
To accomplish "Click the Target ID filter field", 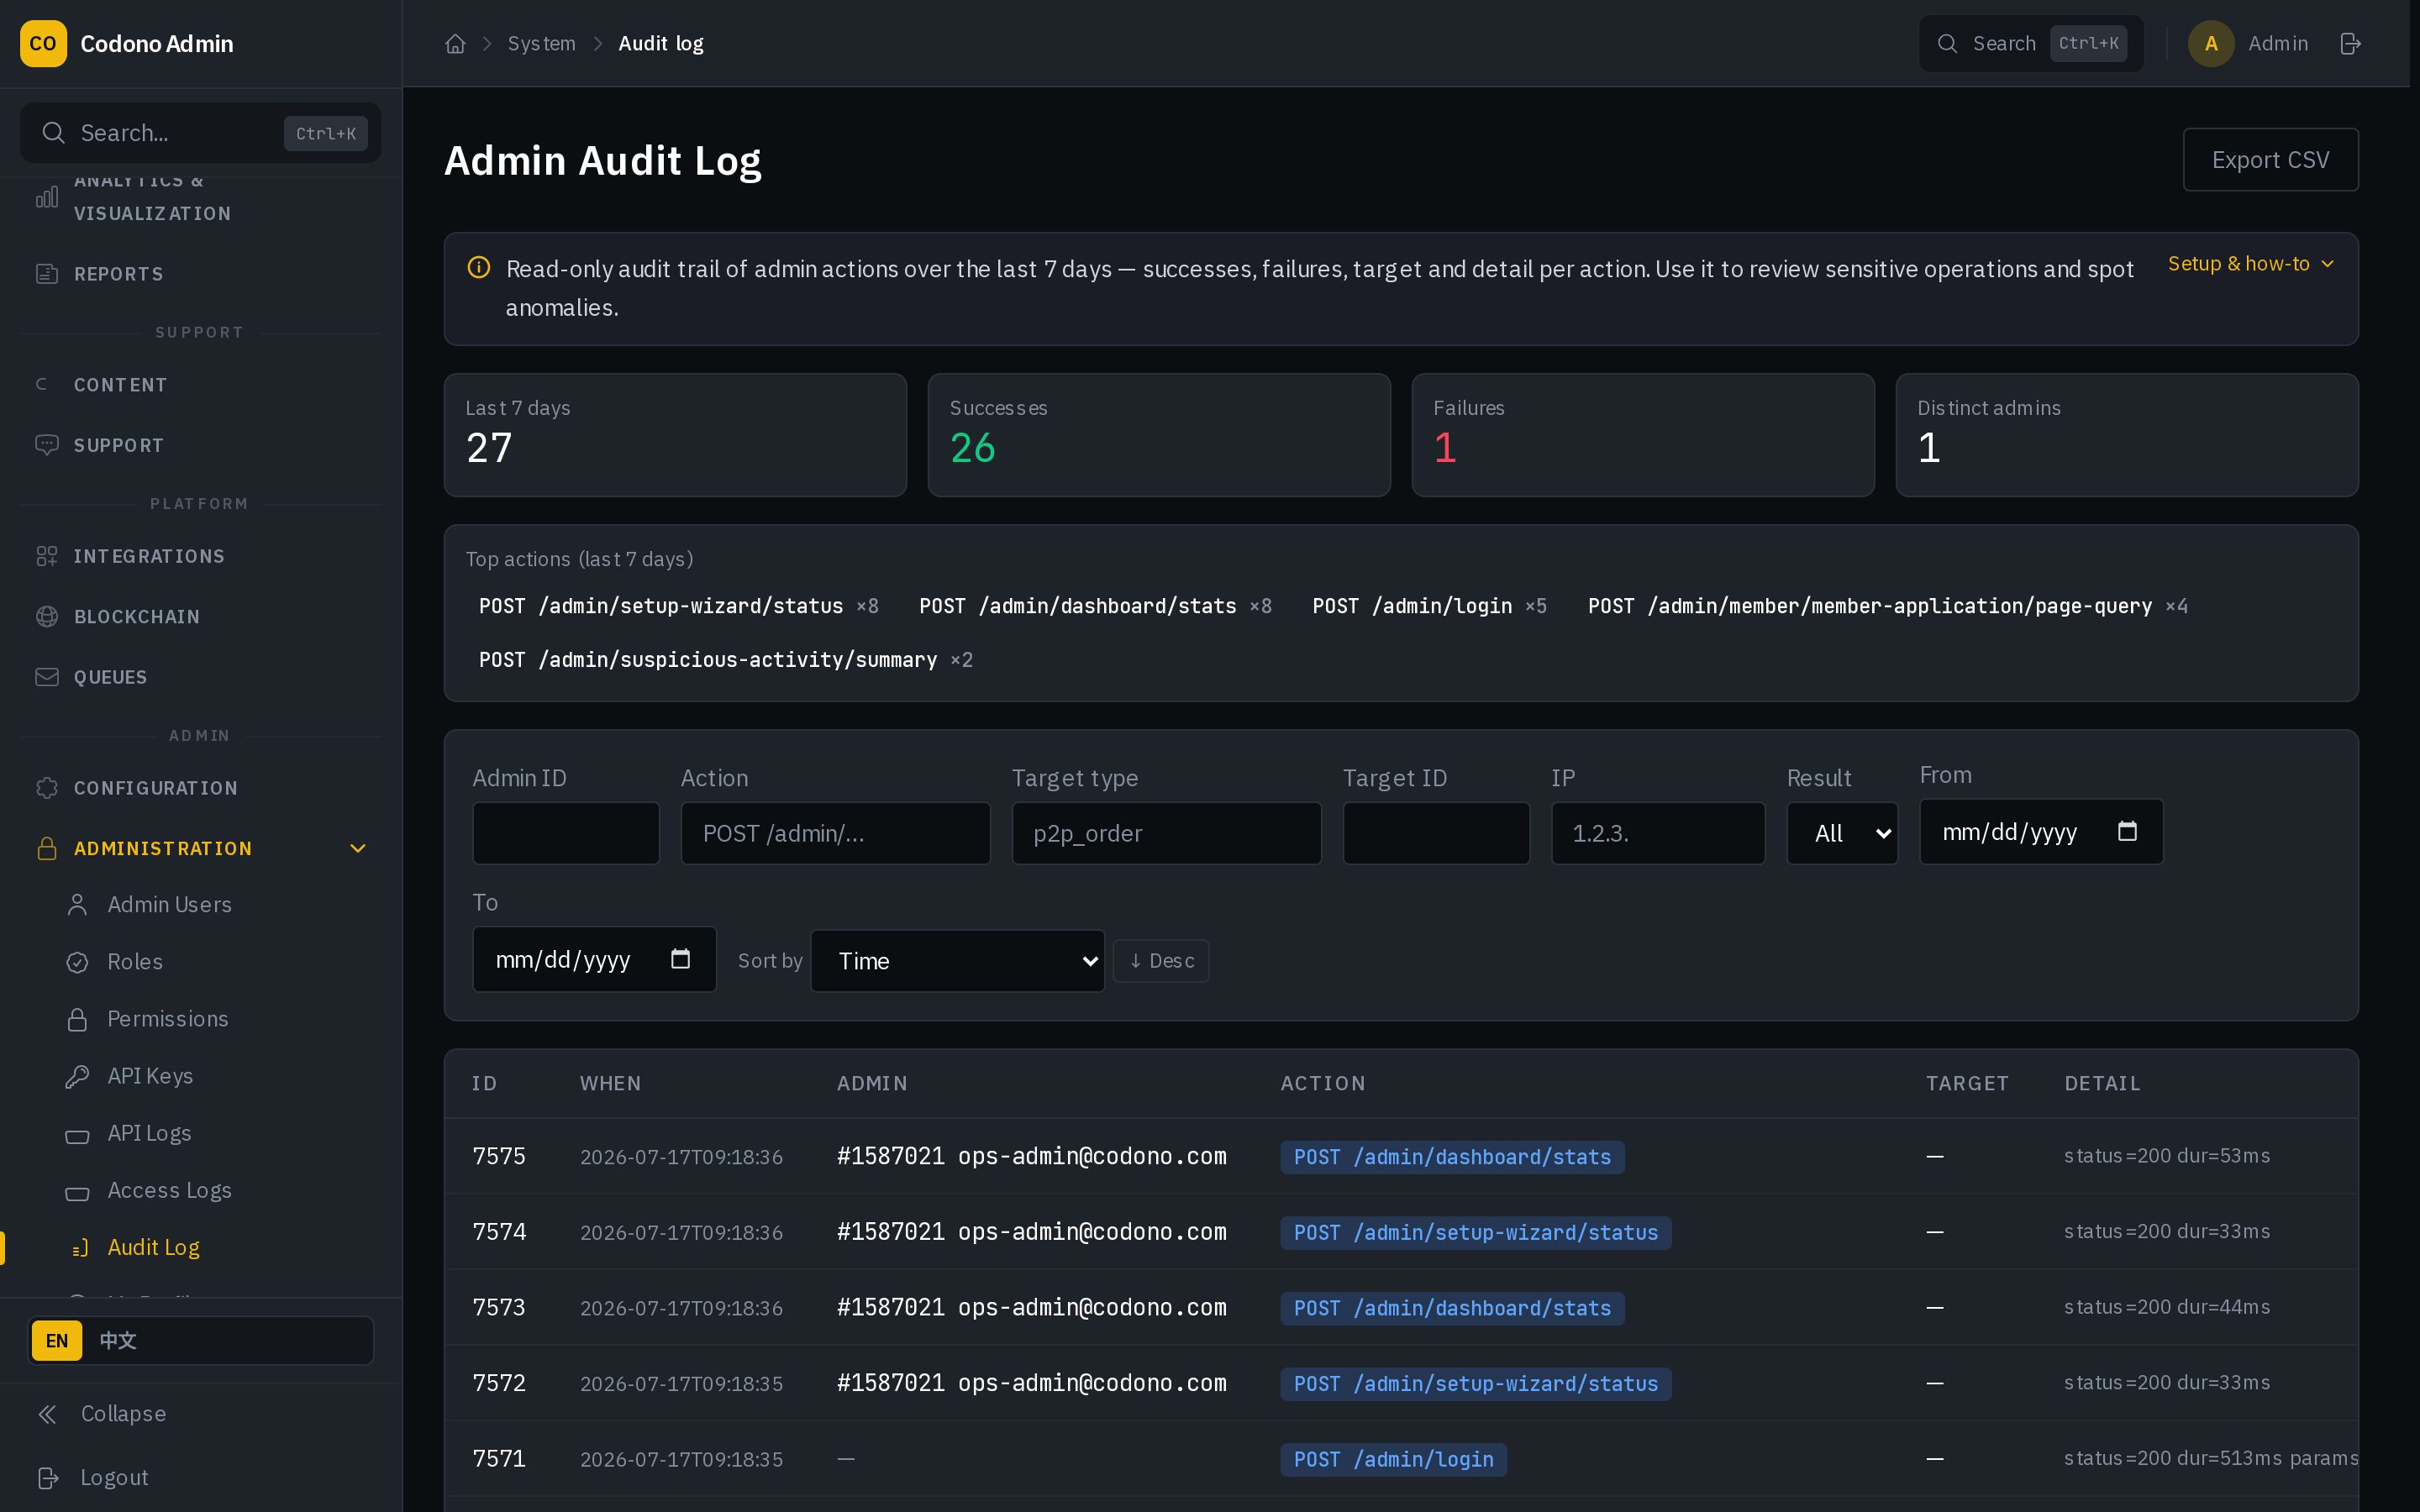I will (x=1436, y=833).
